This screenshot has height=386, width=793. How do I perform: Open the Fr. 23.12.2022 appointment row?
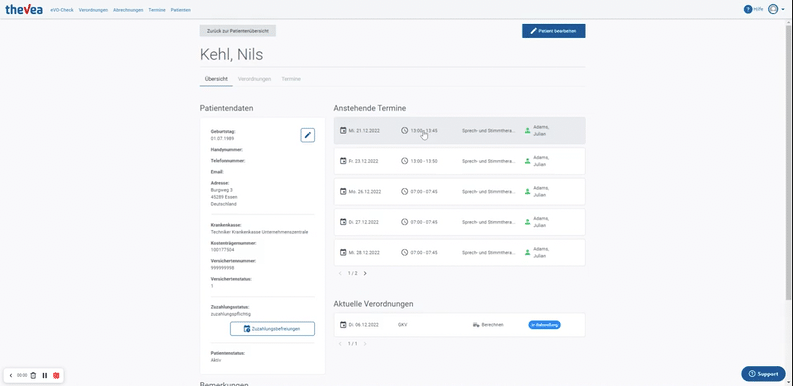click(459, 161)
